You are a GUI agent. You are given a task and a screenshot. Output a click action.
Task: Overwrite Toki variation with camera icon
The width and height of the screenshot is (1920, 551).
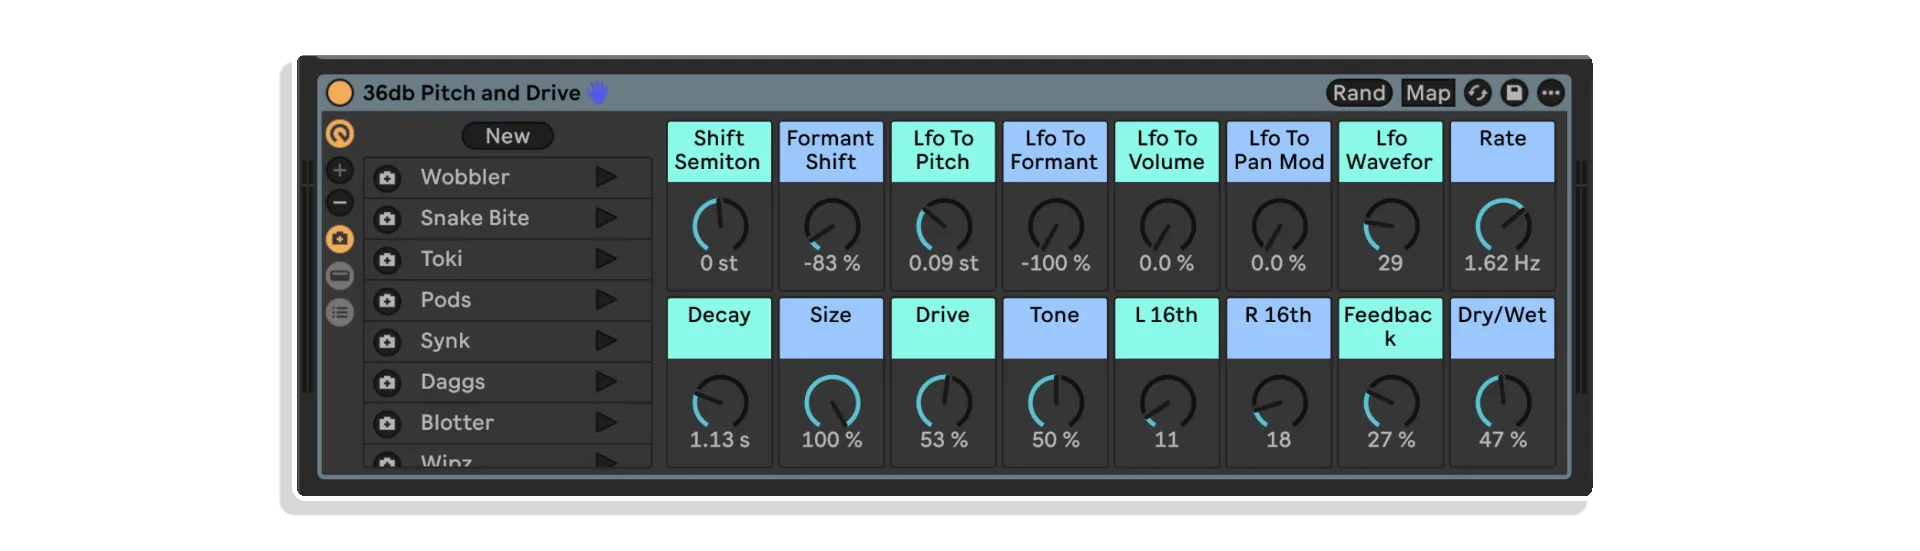coord(387,260)
